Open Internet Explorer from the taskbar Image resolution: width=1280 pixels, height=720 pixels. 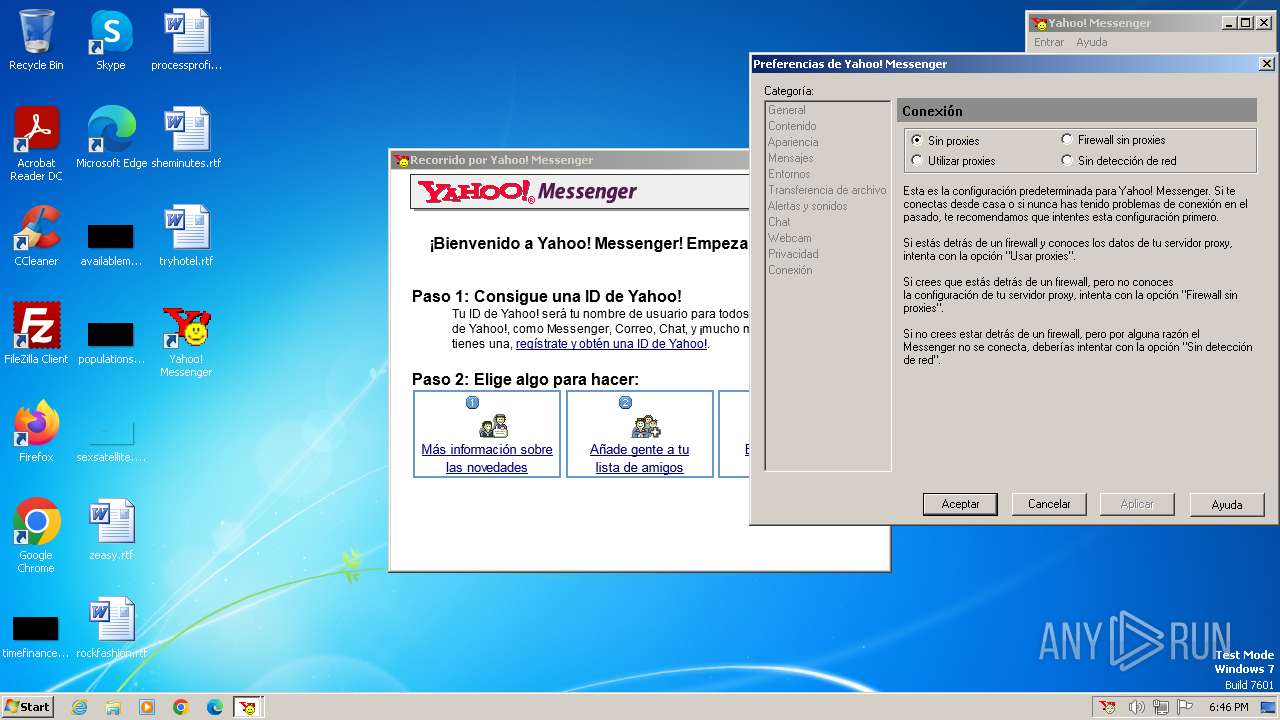click(79, 707)
